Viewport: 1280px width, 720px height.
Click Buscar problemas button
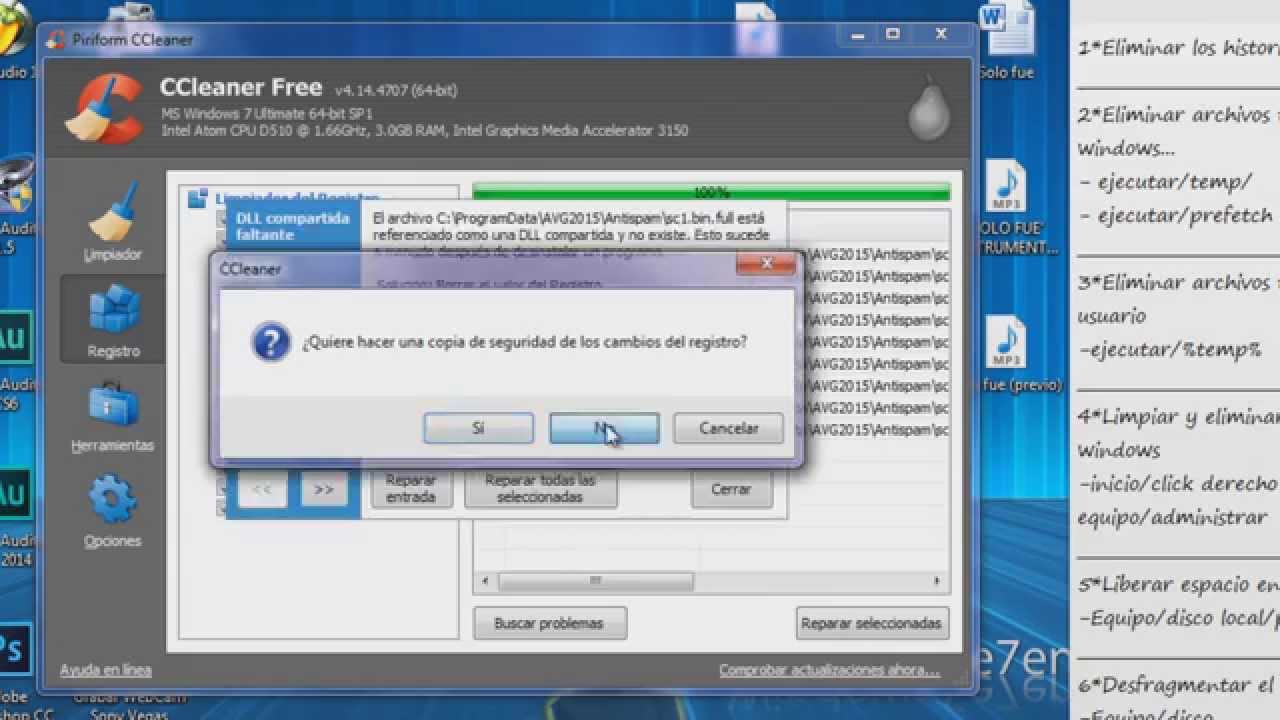pyautogui.click(x=550, y=623)
